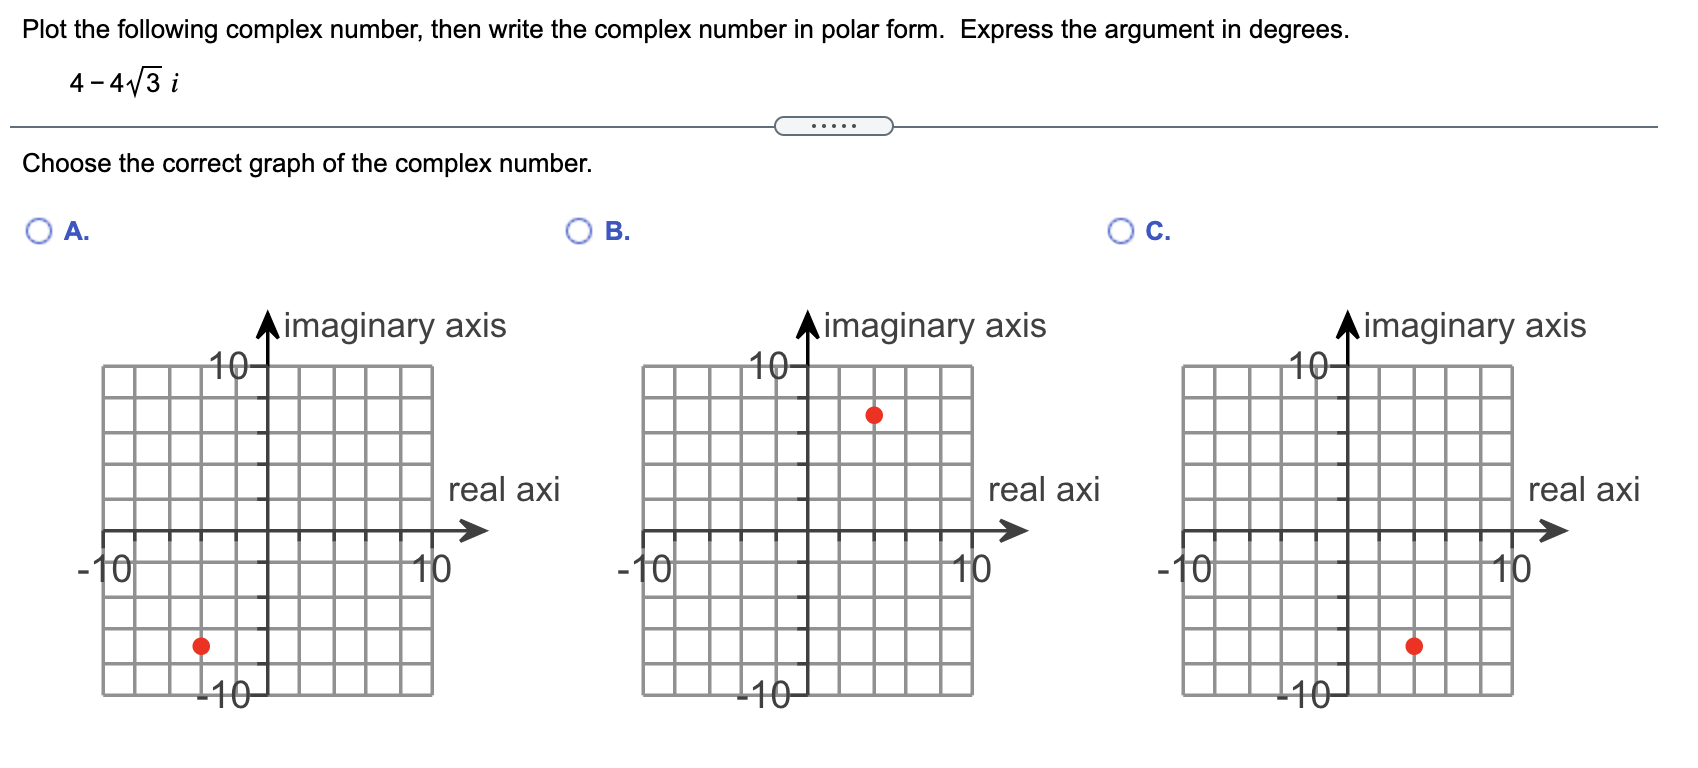Click the -10 tick label in graph B

tap(644, 568)
